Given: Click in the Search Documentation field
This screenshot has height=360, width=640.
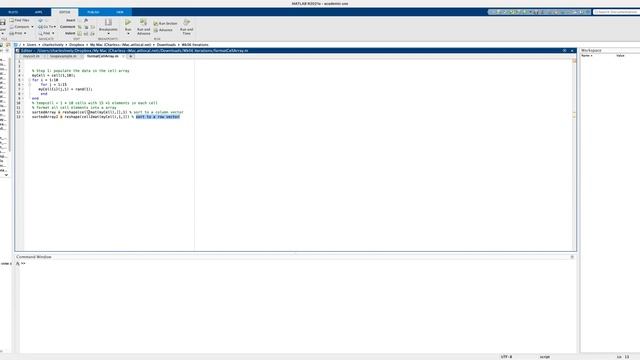Looking at the screenshot, I should click(616, 12).
